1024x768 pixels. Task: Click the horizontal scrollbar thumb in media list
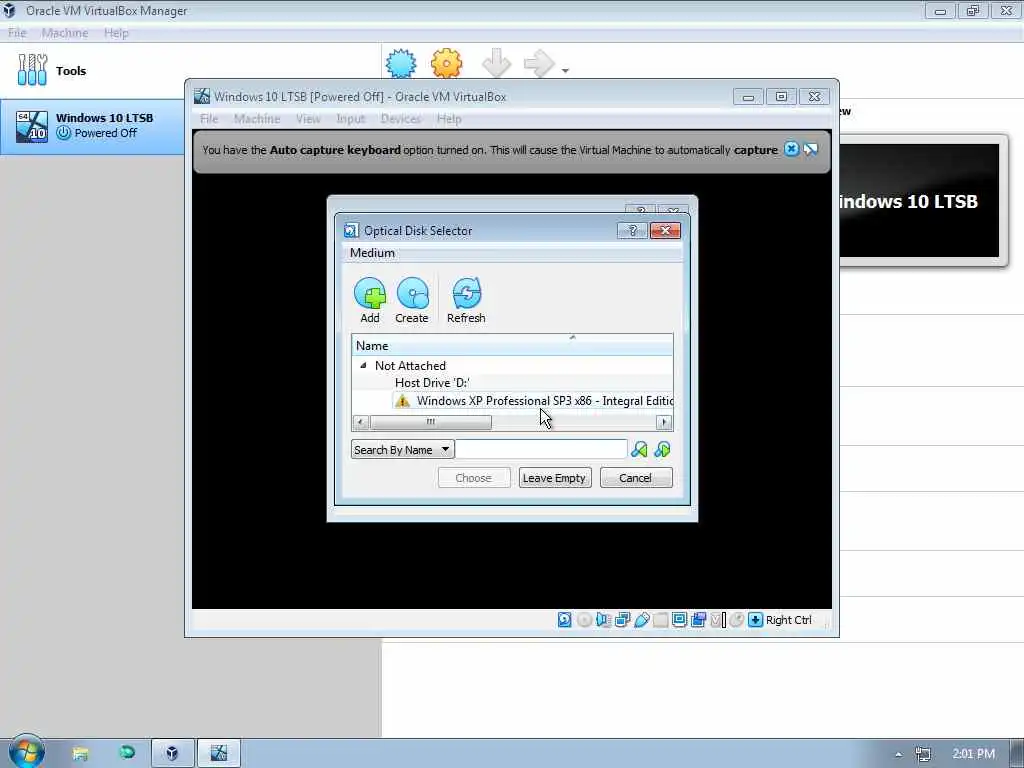430,422
